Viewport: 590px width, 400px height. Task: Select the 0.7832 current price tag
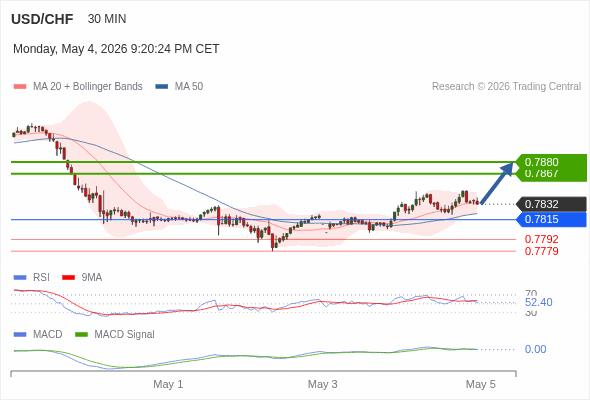pos(551,204)
